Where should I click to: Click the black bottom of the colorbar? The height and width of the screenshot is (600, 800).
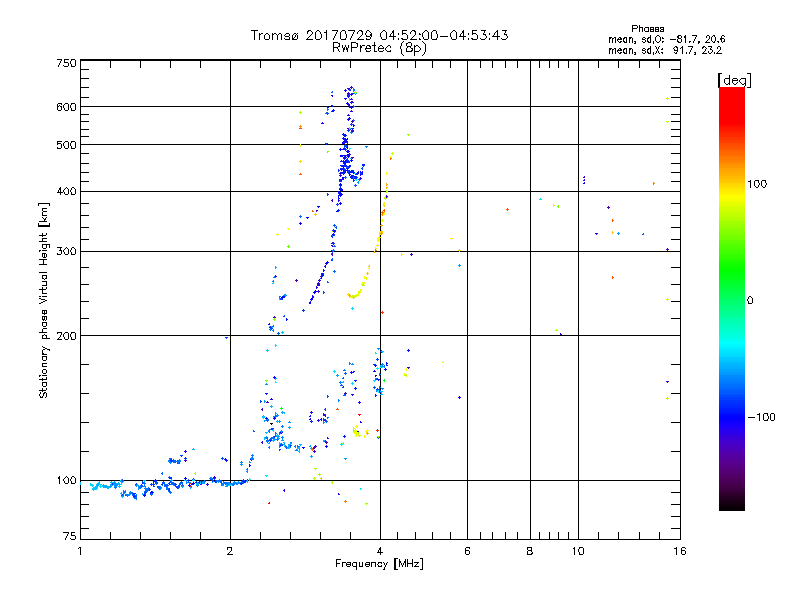[732, 503]
